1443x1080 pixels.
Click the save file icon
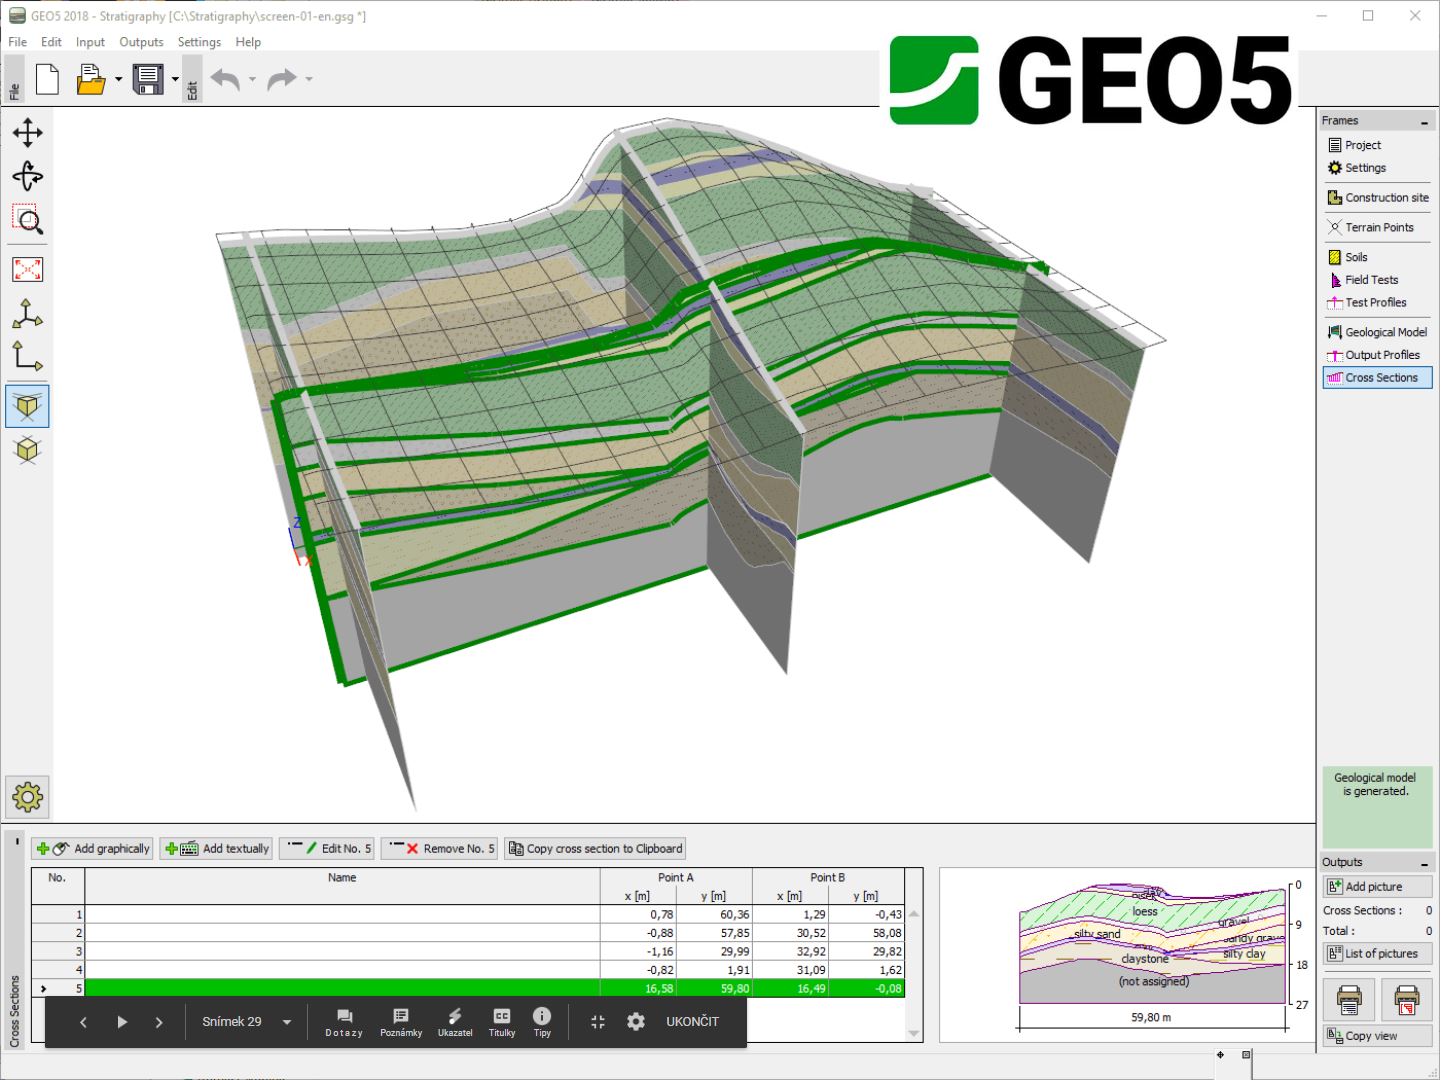pyautogui.click(x=148, y=79)
